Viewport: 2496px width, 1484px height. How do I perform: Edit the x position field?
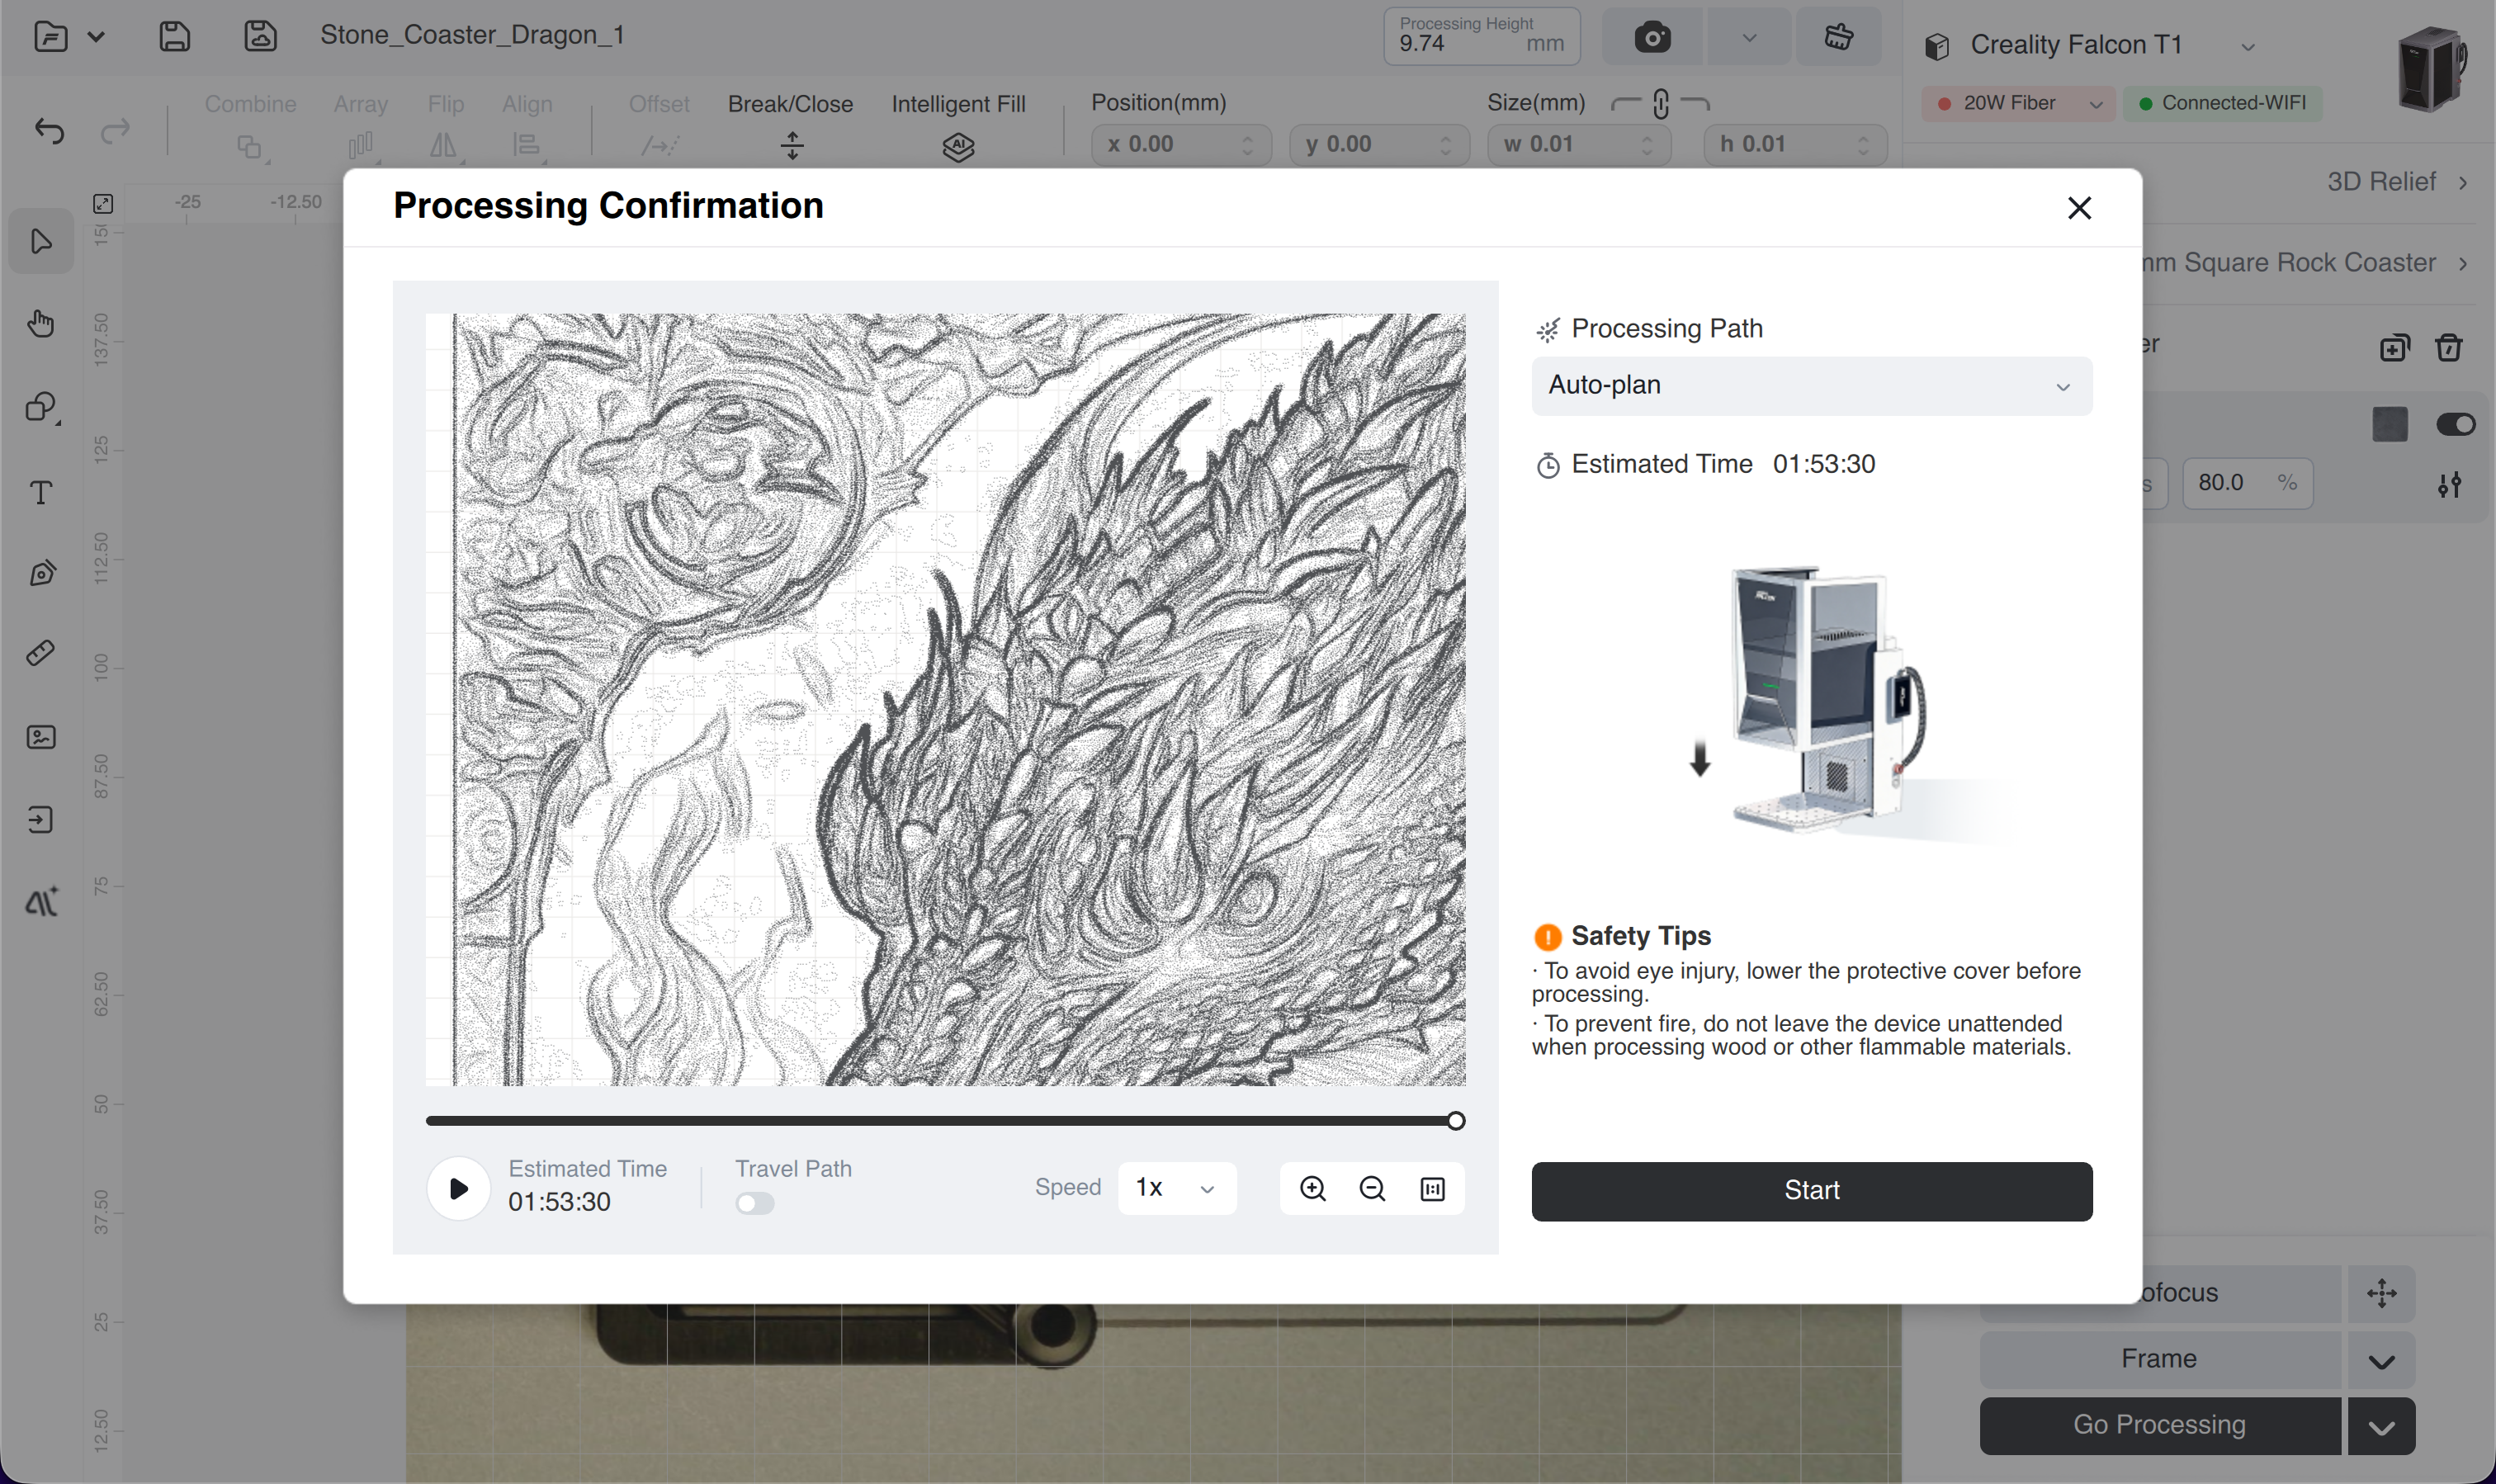(x=1181, y=144)
